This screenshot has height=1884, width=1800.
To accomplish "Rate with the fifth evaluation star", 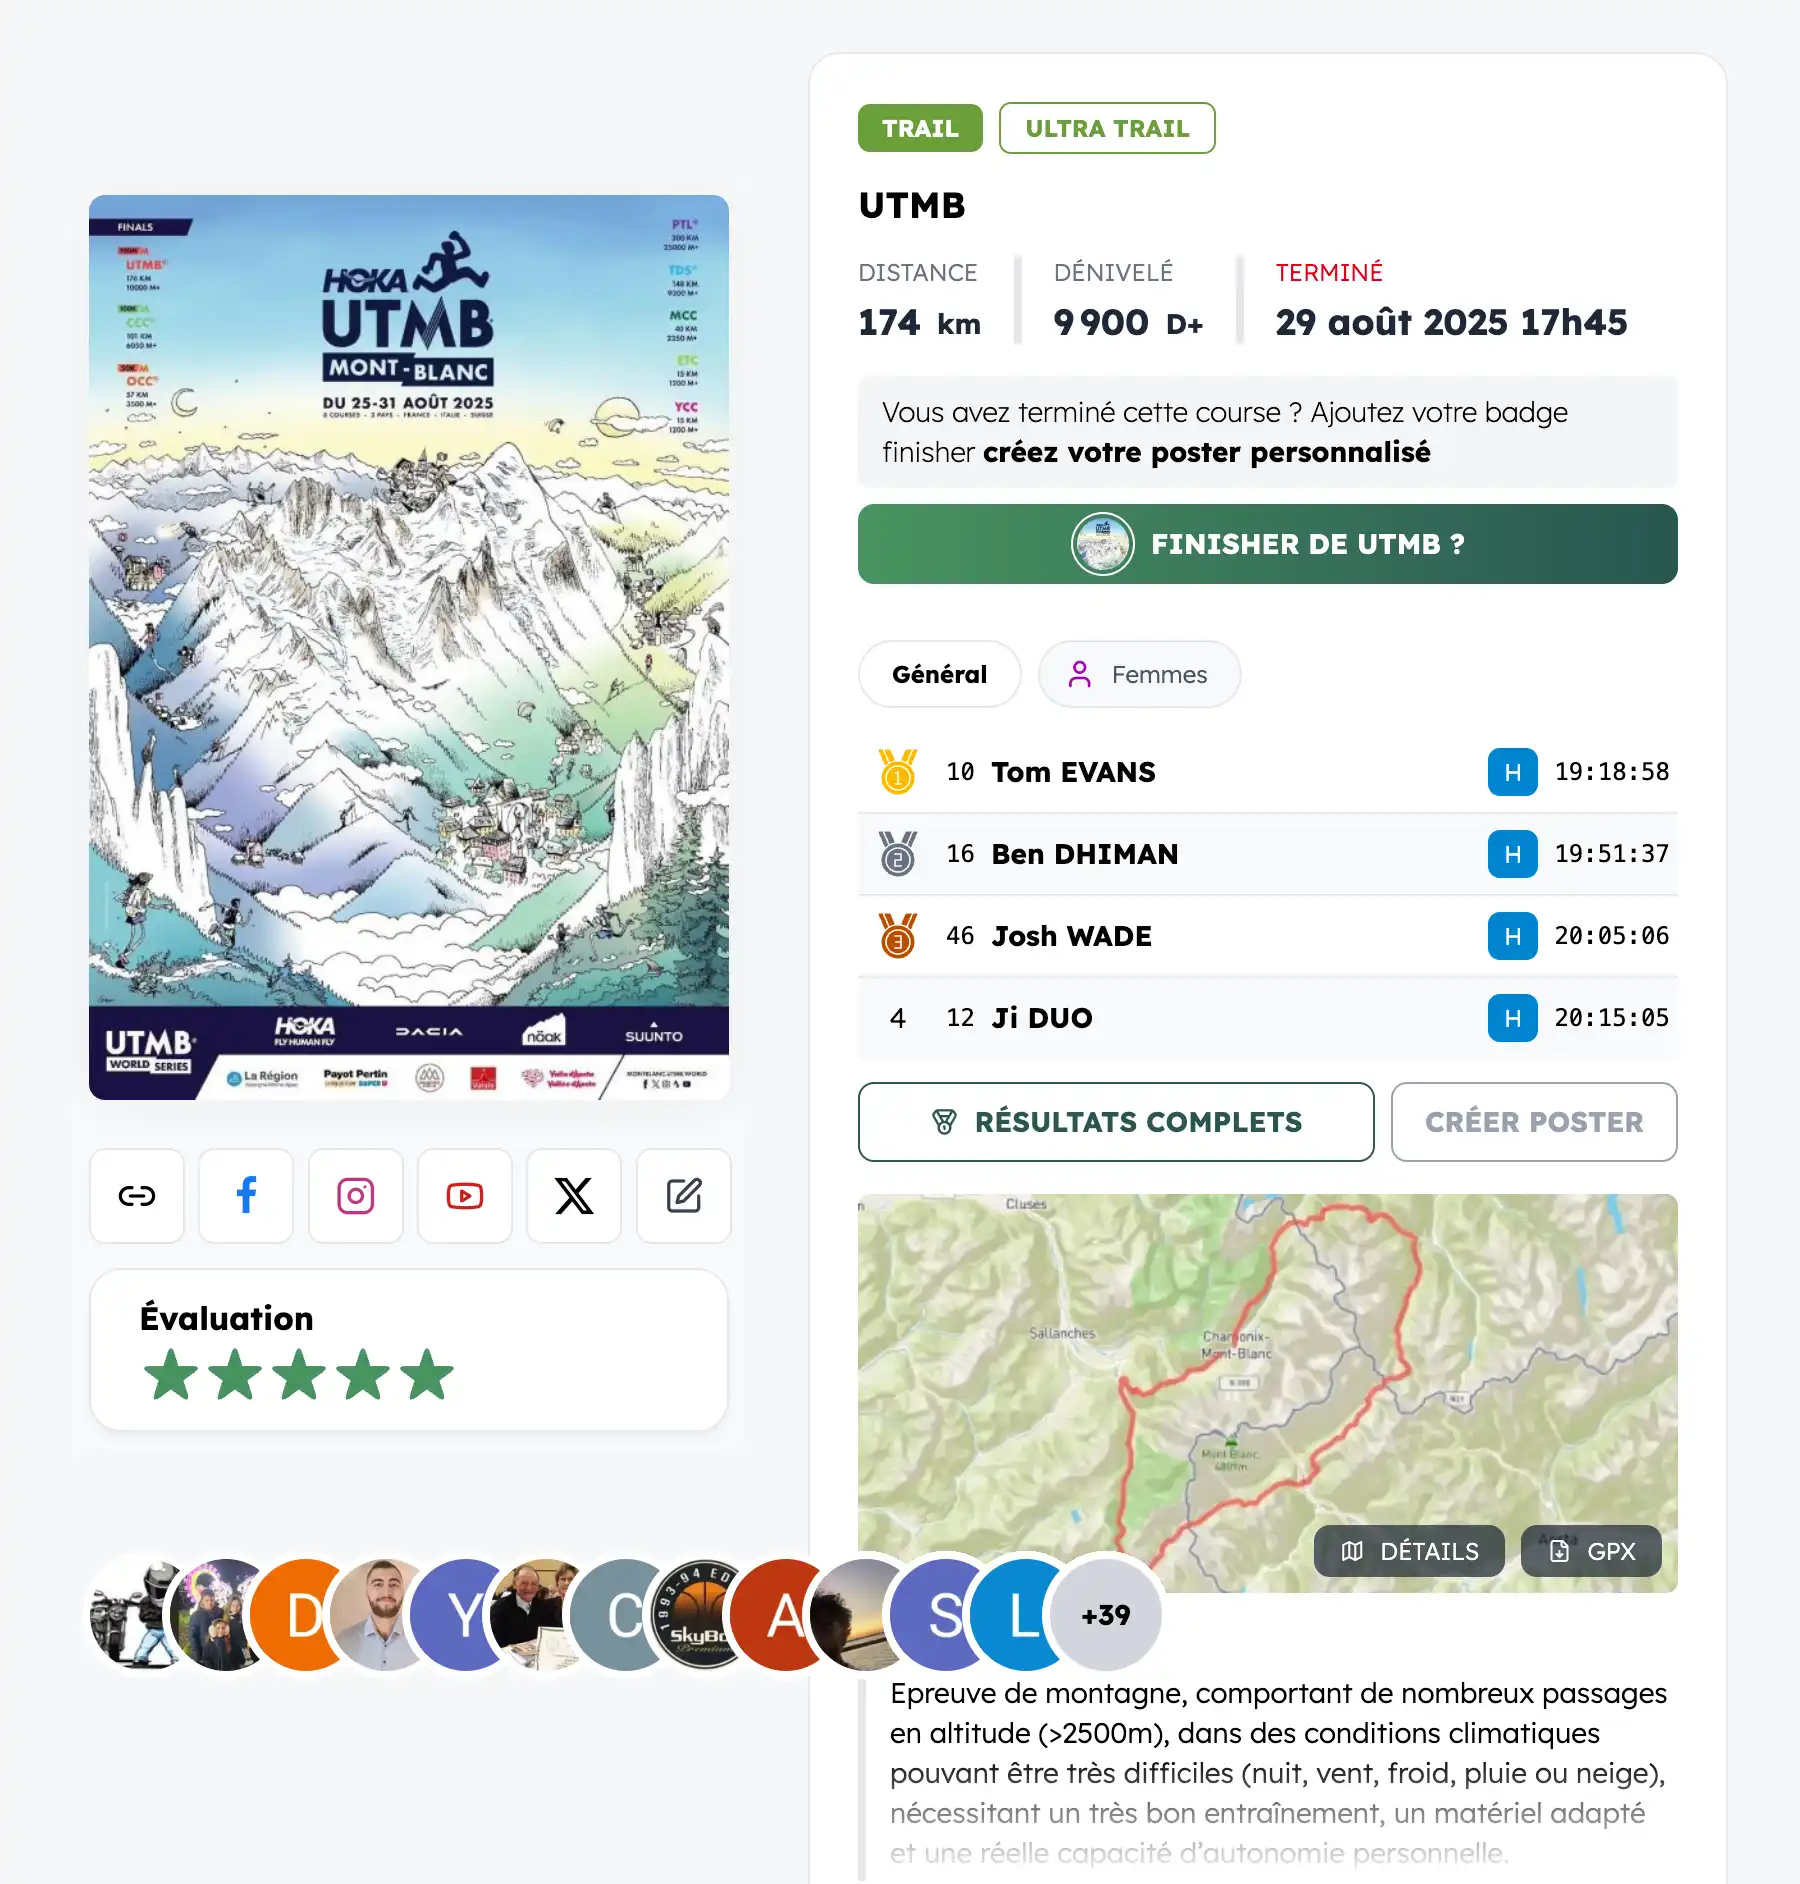I will pyautogui.click(x=428, y=1374).
